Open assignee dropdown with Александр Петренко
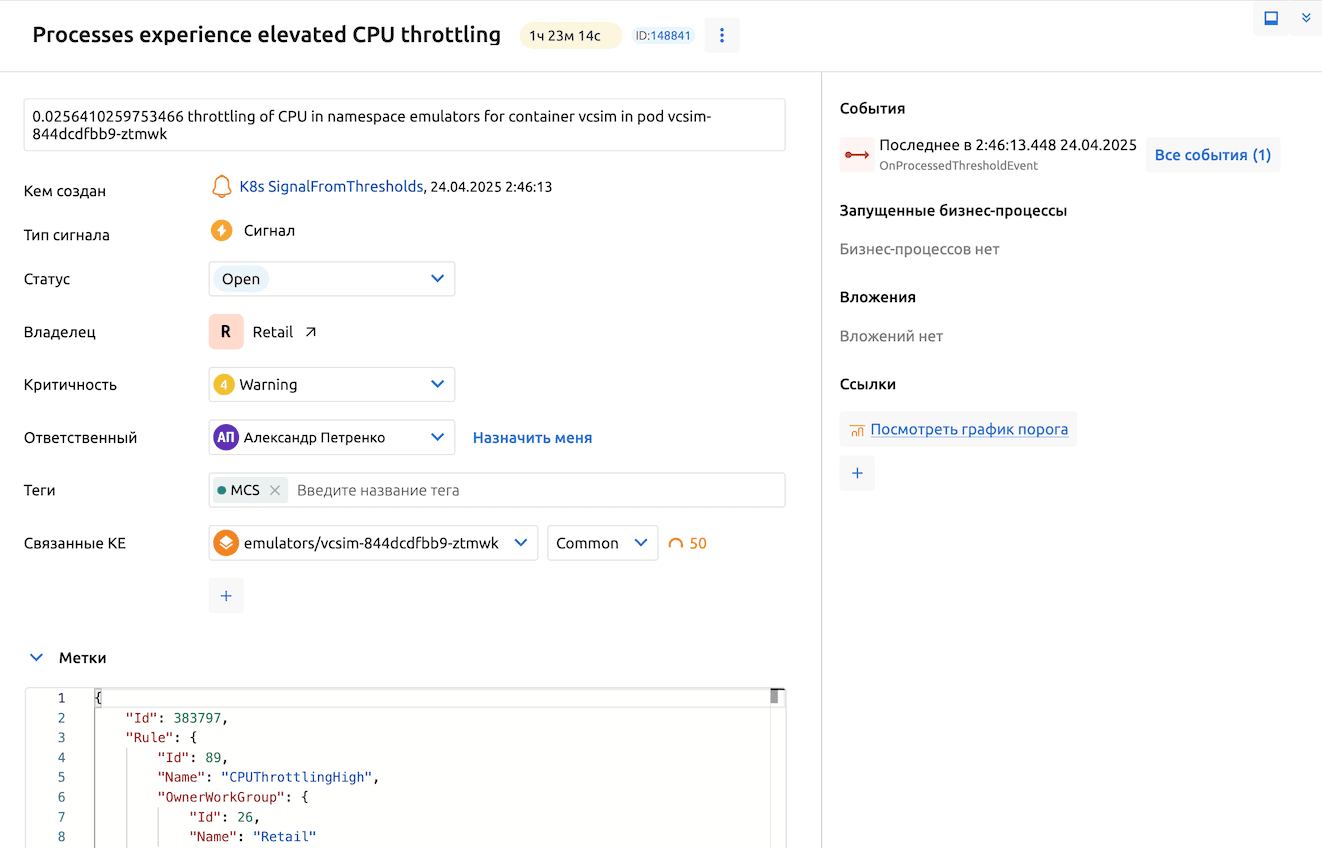1322x848 pixels. click(x=332, y=437)
